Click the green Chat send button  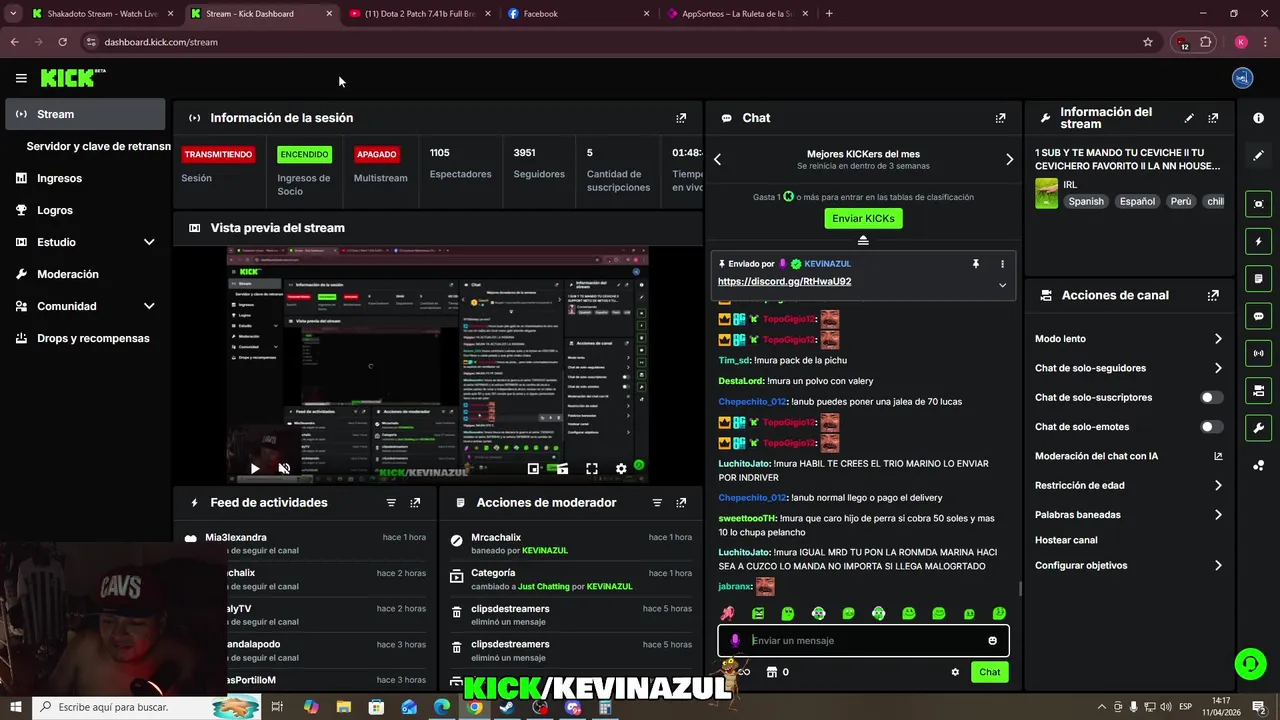tap(989, 672)
